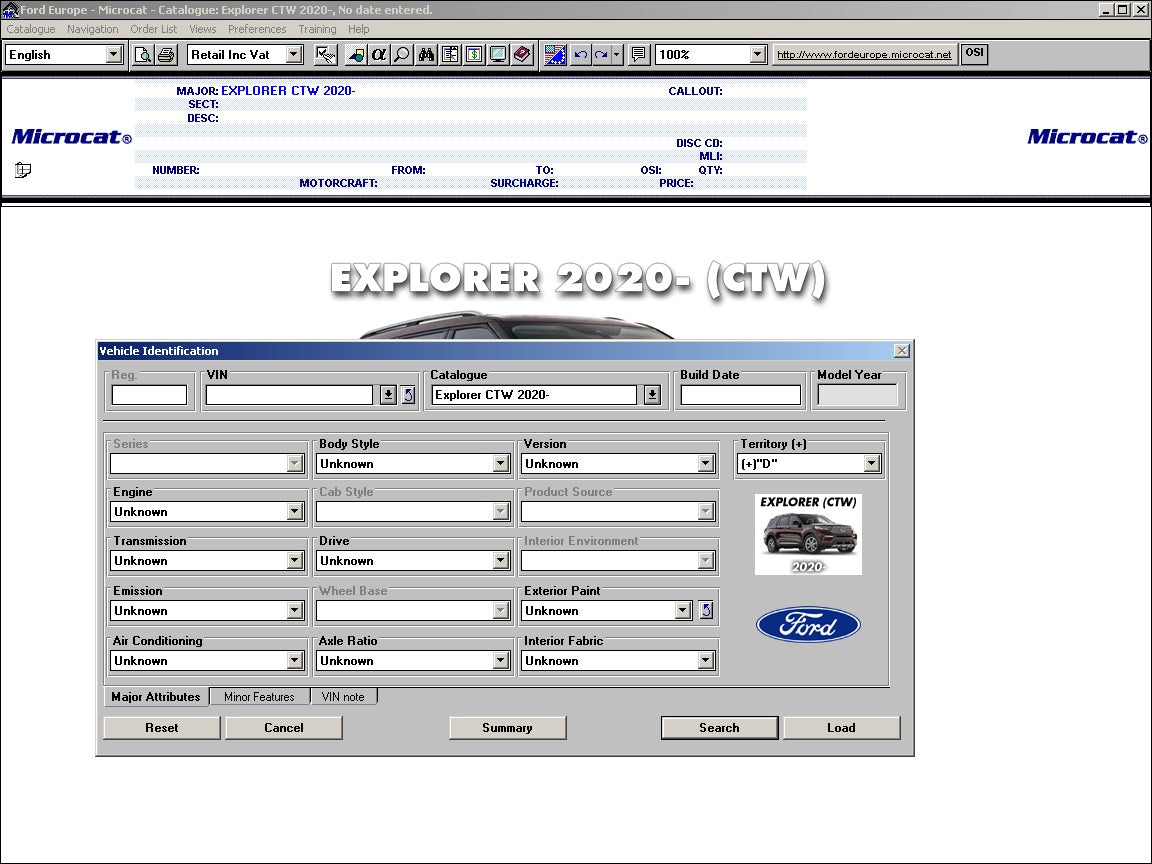The height and width of the screenshot is (864, 1152).
Task: Click the Explorer CTW vehicle thumbnail
Action: click(x=808, y=534)
